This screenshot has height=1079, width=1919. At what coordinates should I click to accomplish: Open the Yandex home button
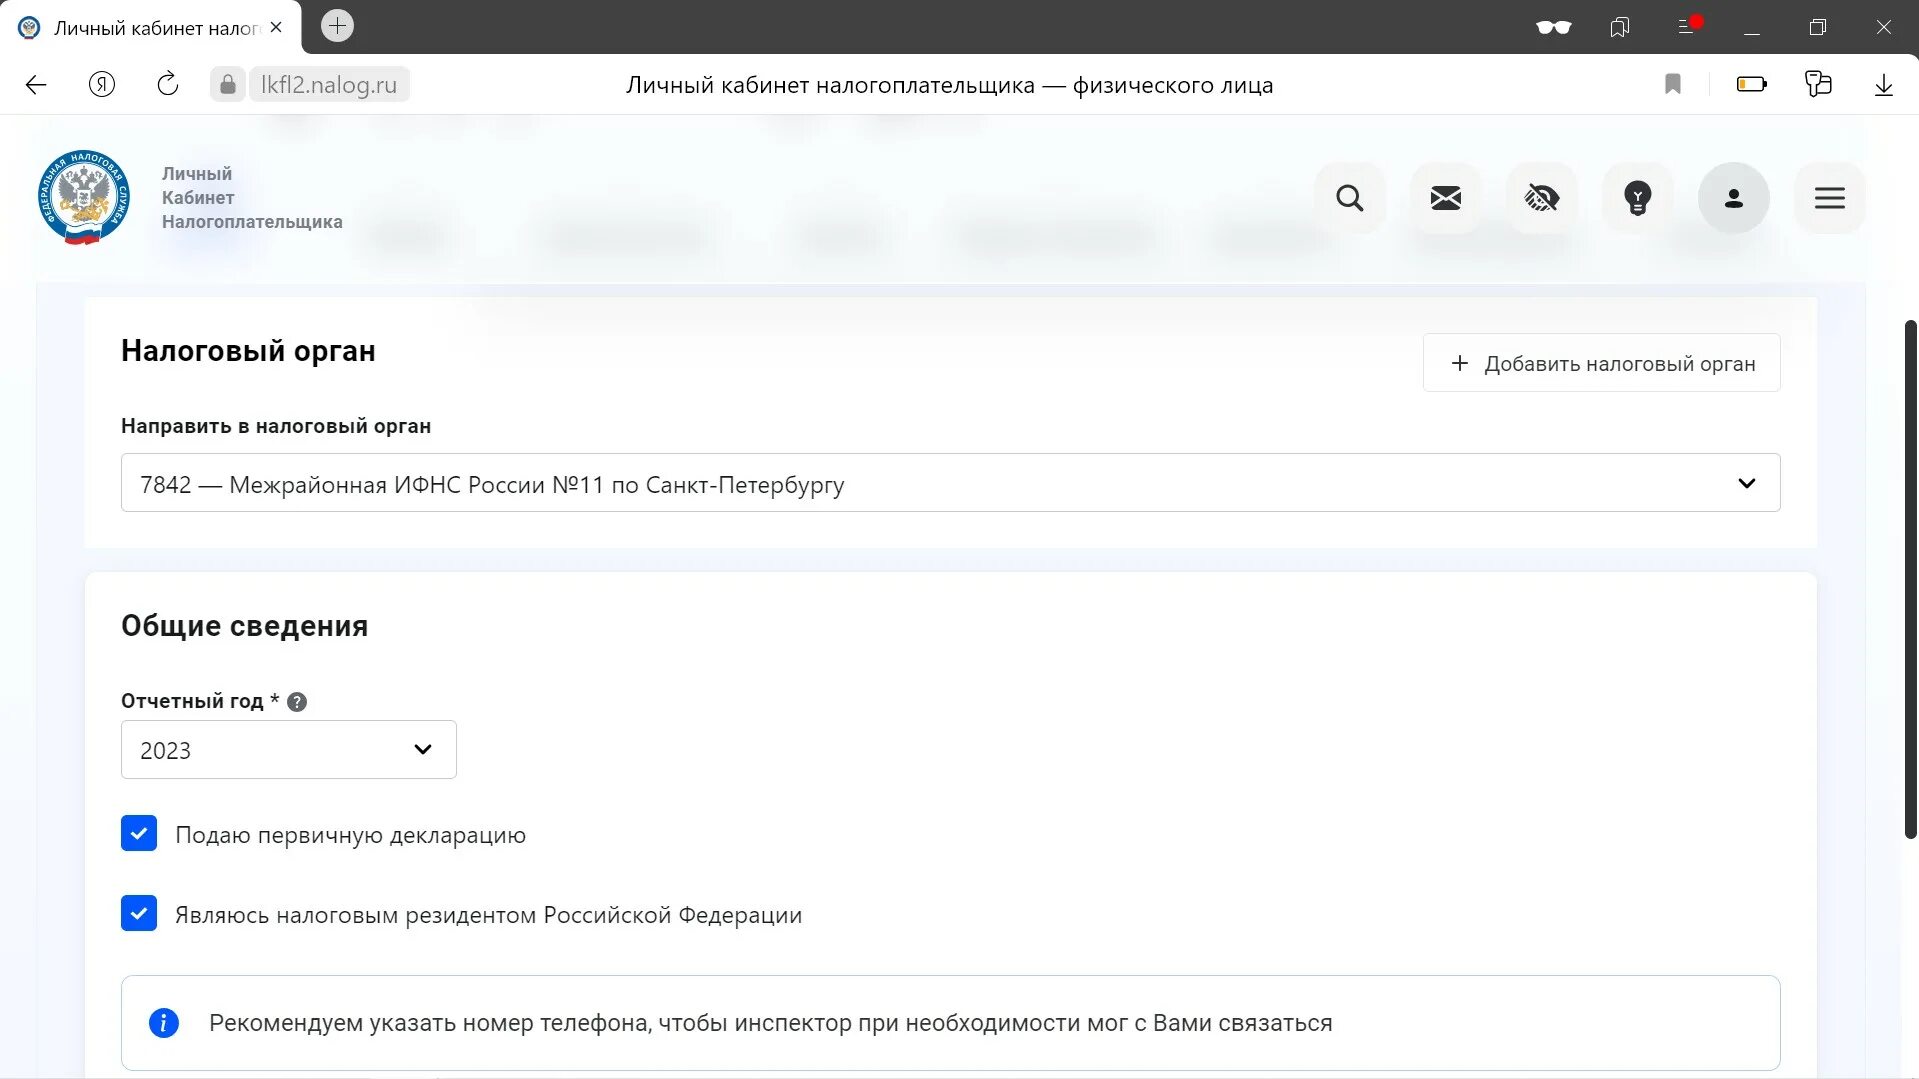102,85
